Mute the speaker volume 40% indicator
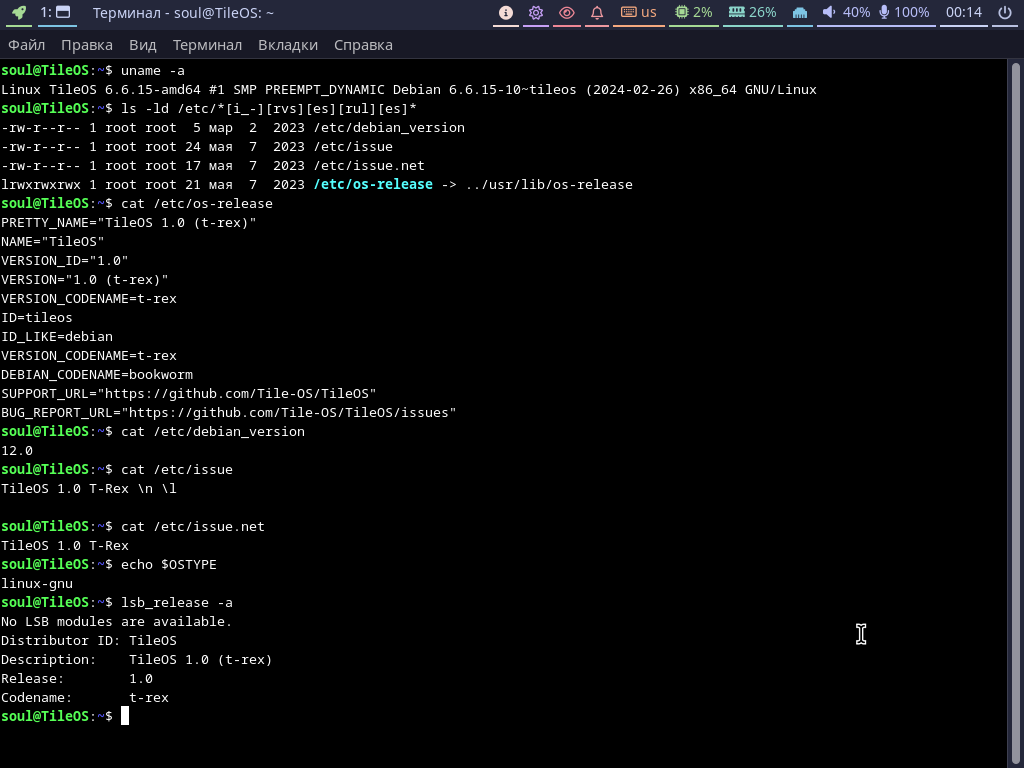The width and height of the screenshot is (1024, 768). (x=846, y=12)
